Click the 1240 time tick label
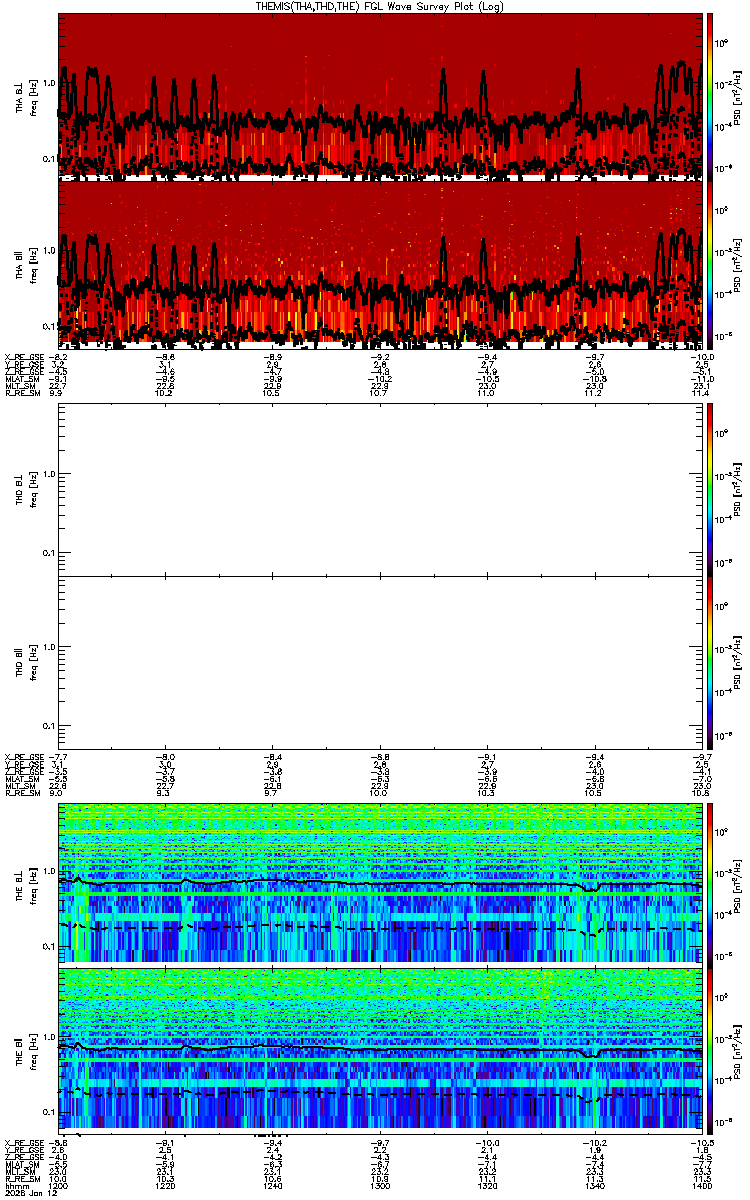Screen dimensions: 750x1200 pyautogui.click(x=274, y=1184)
